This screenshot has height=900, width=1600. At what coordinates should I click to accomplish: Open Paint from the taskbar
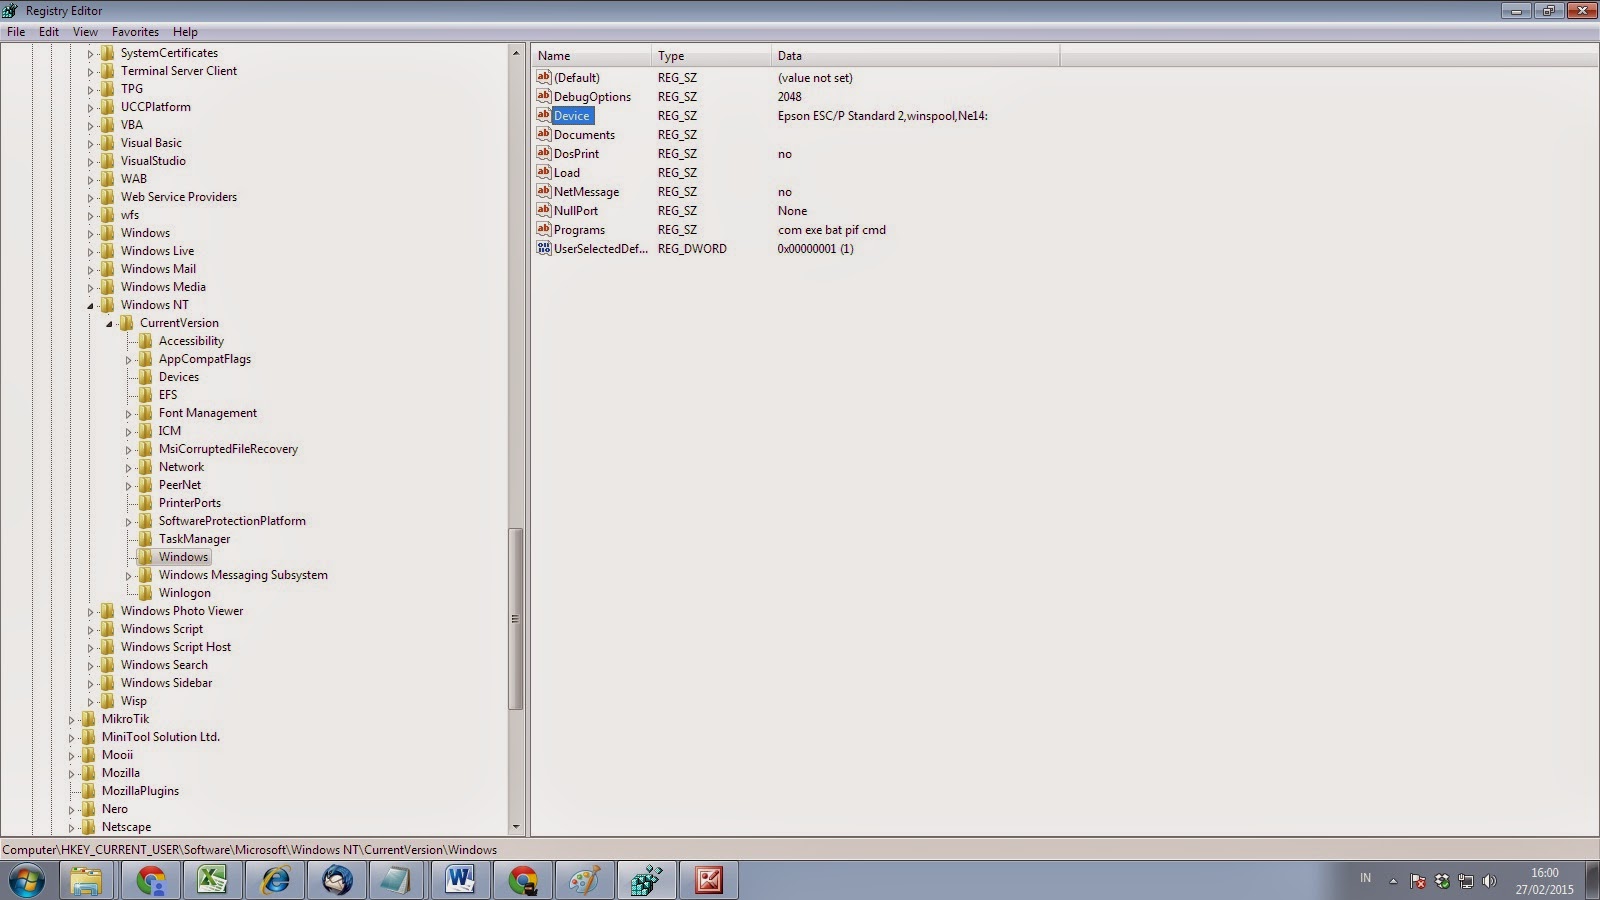tap(585, 880)
